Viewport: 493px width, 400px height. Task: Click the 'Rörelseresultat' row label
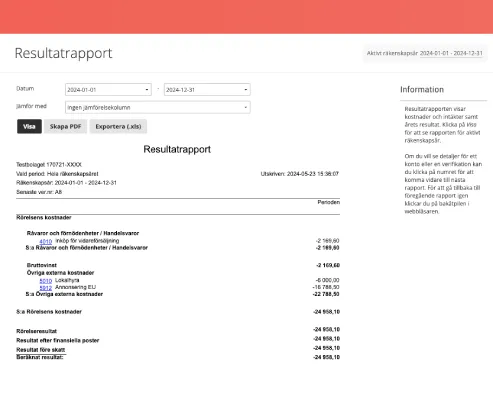click(x=36, y=331)
